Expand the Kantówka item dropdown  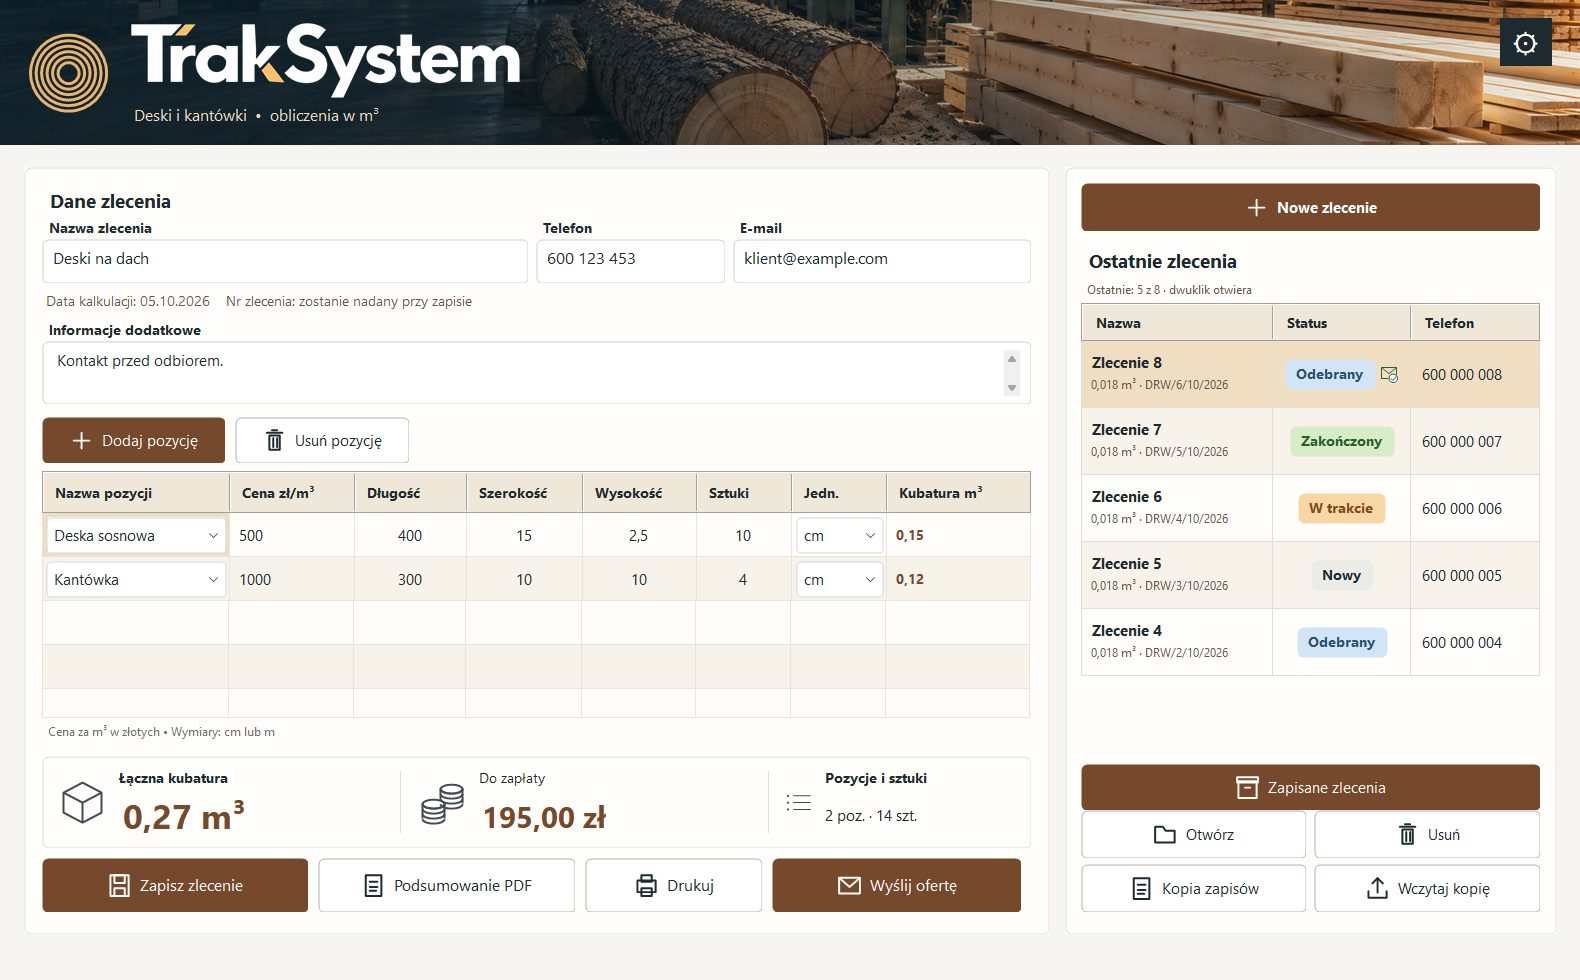(x=136, y=579)
